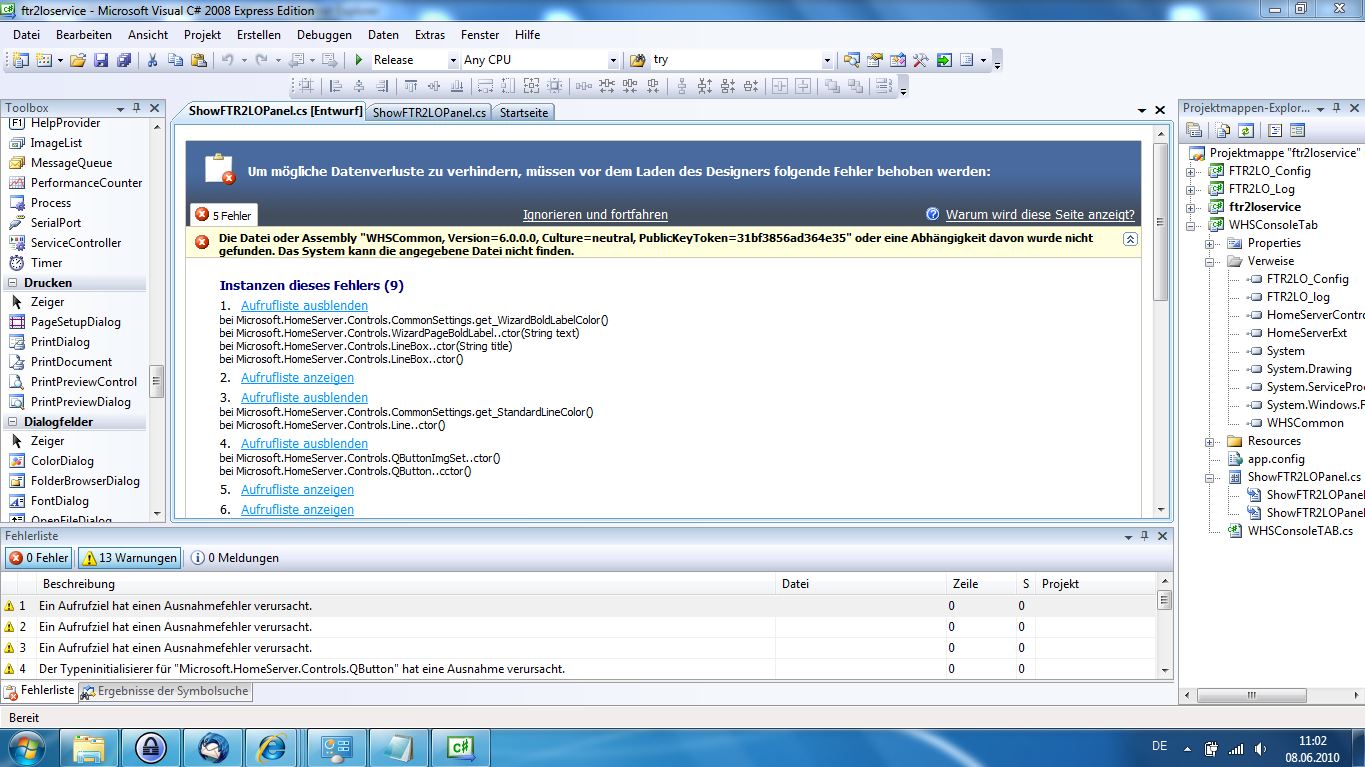Open the Extras menu
The height and width of the screenshot is (767, 1365).
430,34
